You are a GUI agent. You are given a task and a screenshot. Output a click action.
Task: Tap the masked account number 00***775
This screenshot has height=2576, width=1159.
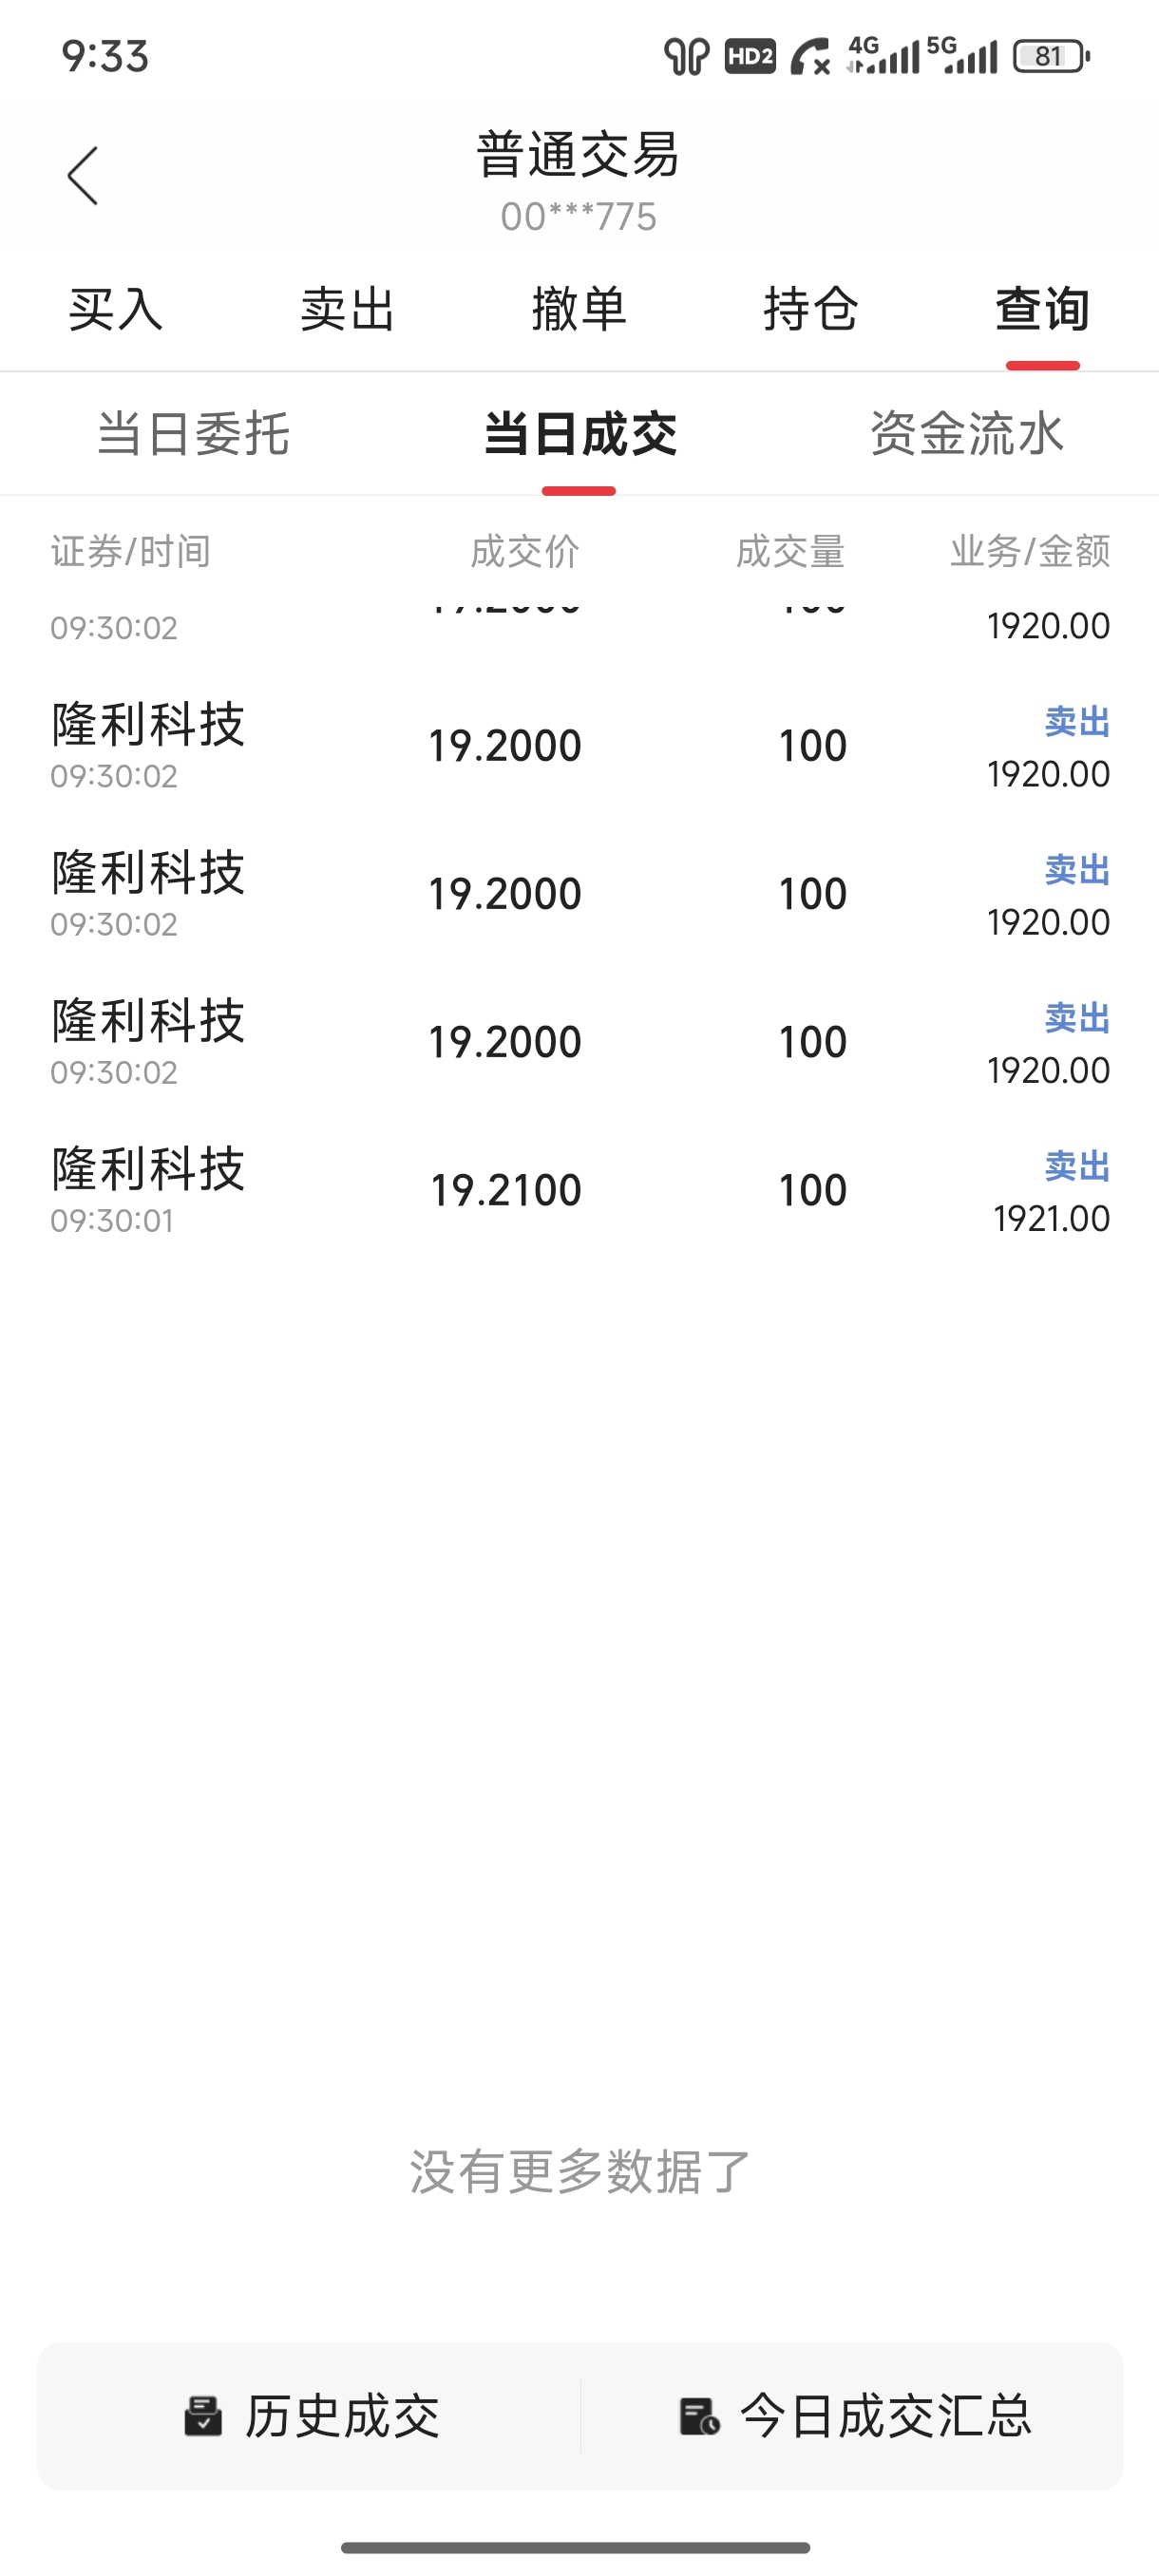click(x=579, y=217)
